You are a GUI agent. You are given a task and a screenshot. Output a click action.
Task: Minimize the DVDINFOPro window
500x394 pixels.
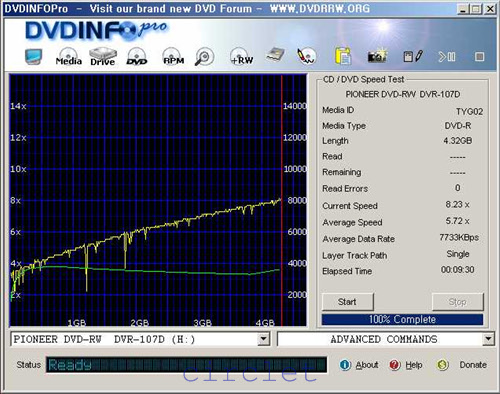462,9
